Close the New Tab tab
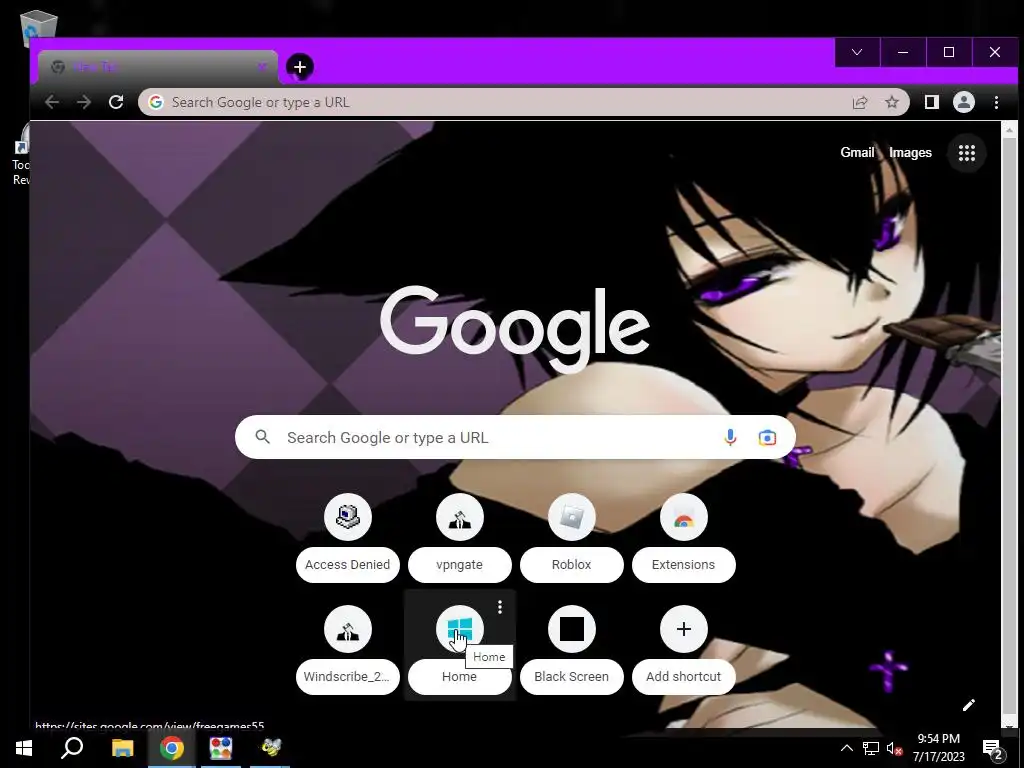 262,67
